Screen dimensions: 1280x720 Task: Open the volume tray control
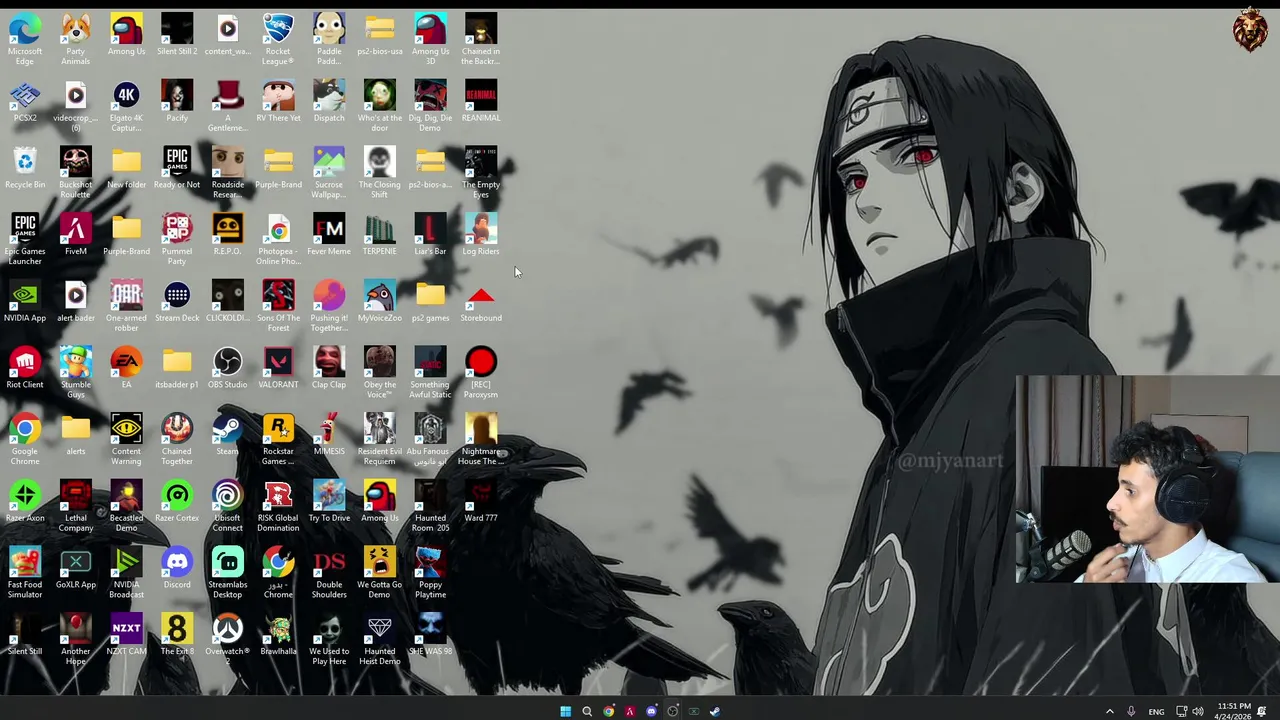click(1198, 711)
